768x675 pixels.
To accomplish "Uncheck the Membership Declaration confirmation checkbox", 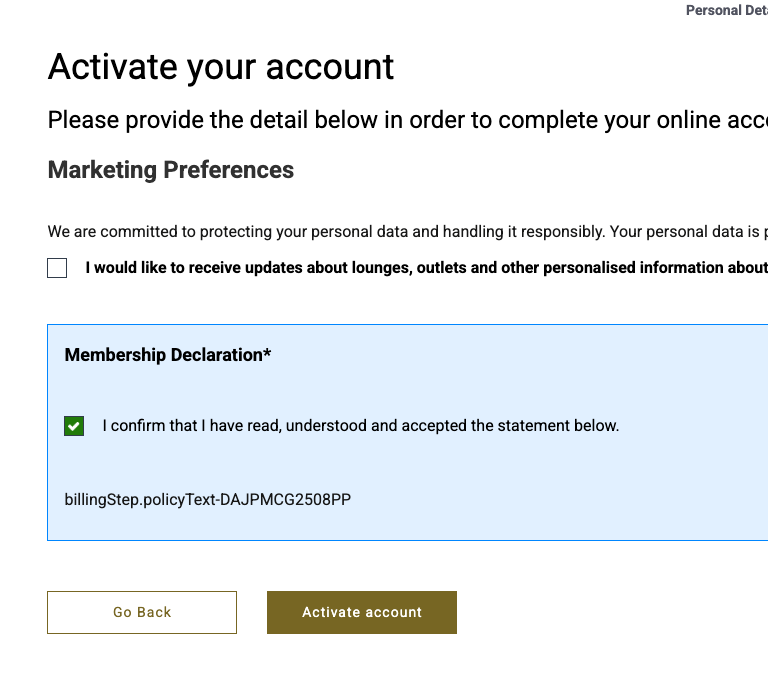I will click(74, 426).
